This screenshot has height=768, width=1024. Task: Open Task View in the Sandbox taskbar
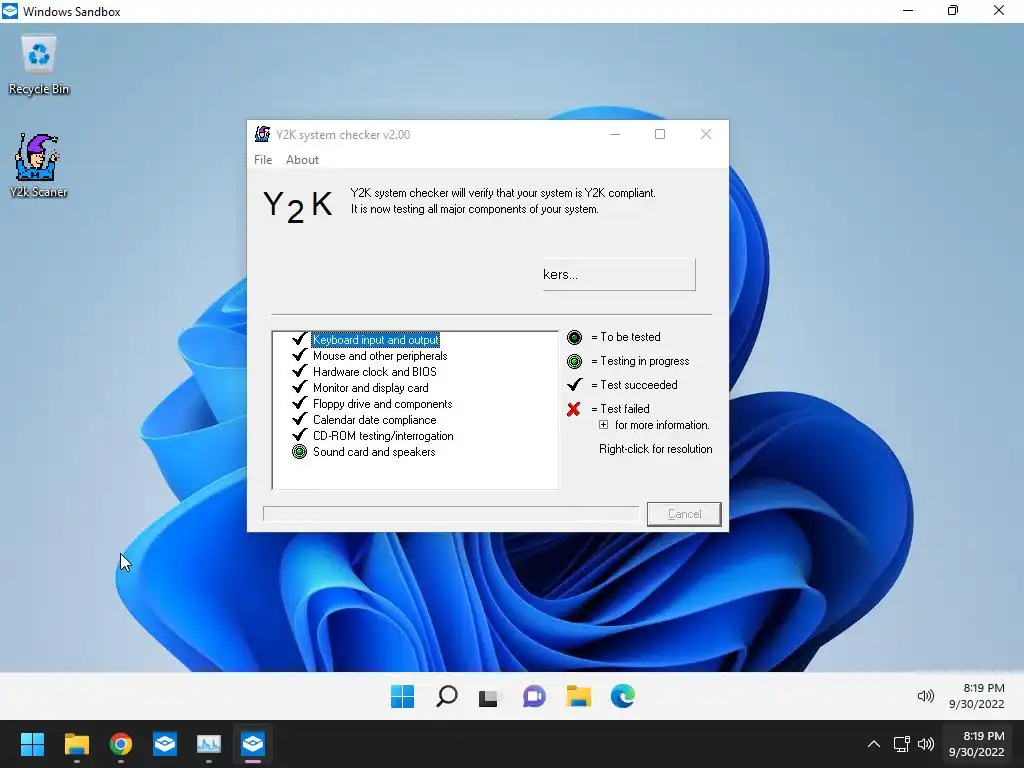pos(489,697)
